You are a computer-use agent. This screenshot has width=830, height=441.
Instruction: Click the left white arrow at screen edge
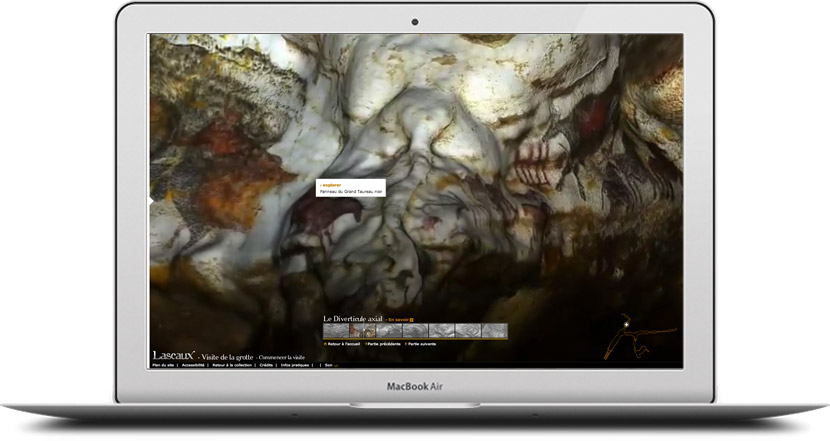151,200
